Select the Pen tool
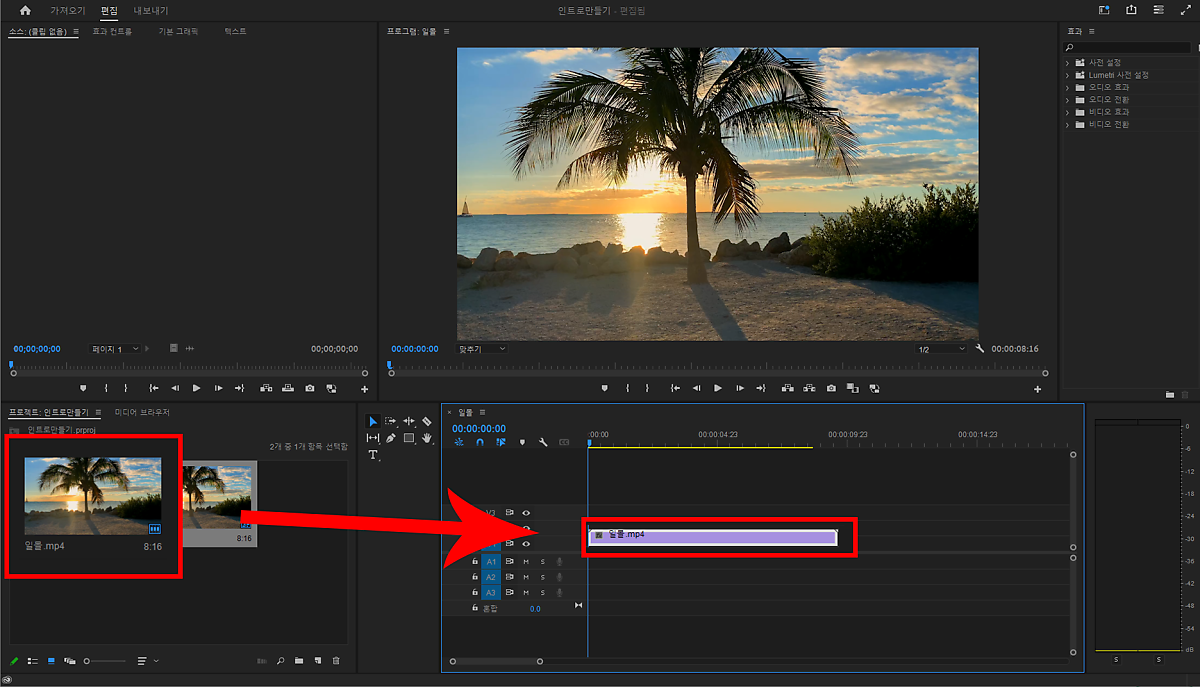The width and height of the screenshot is (1200, 687). (x=391, y=438)
